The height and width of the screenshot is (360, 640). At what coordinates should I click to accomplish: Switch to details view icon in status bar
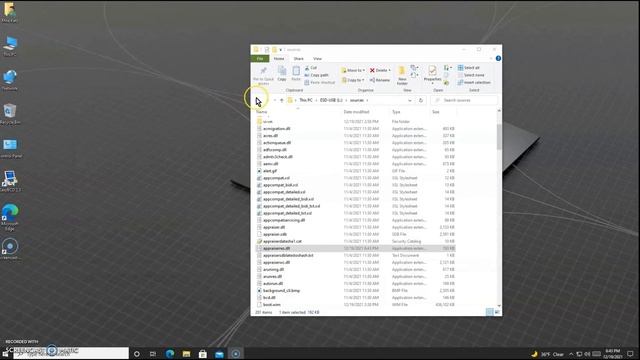pos(489,312)
